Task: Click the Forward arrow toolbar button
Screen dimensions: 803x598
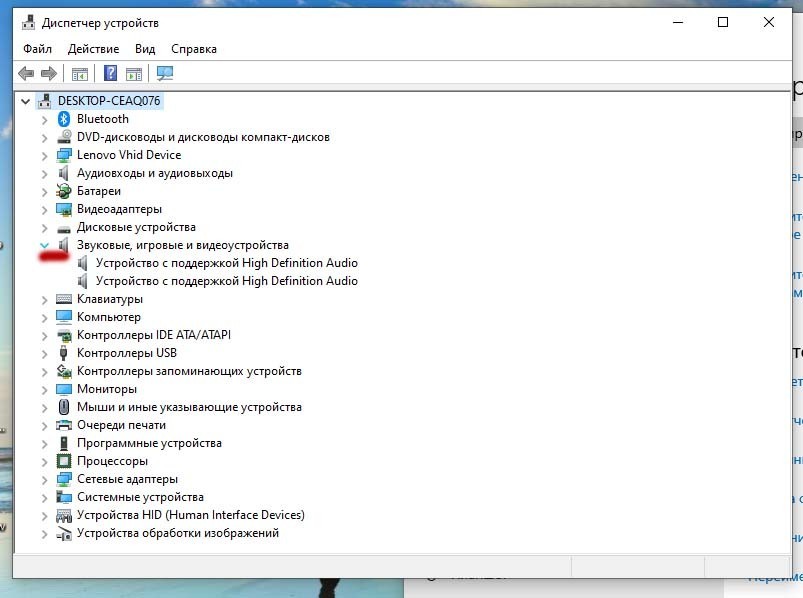Action: click(x=49, y=74)
